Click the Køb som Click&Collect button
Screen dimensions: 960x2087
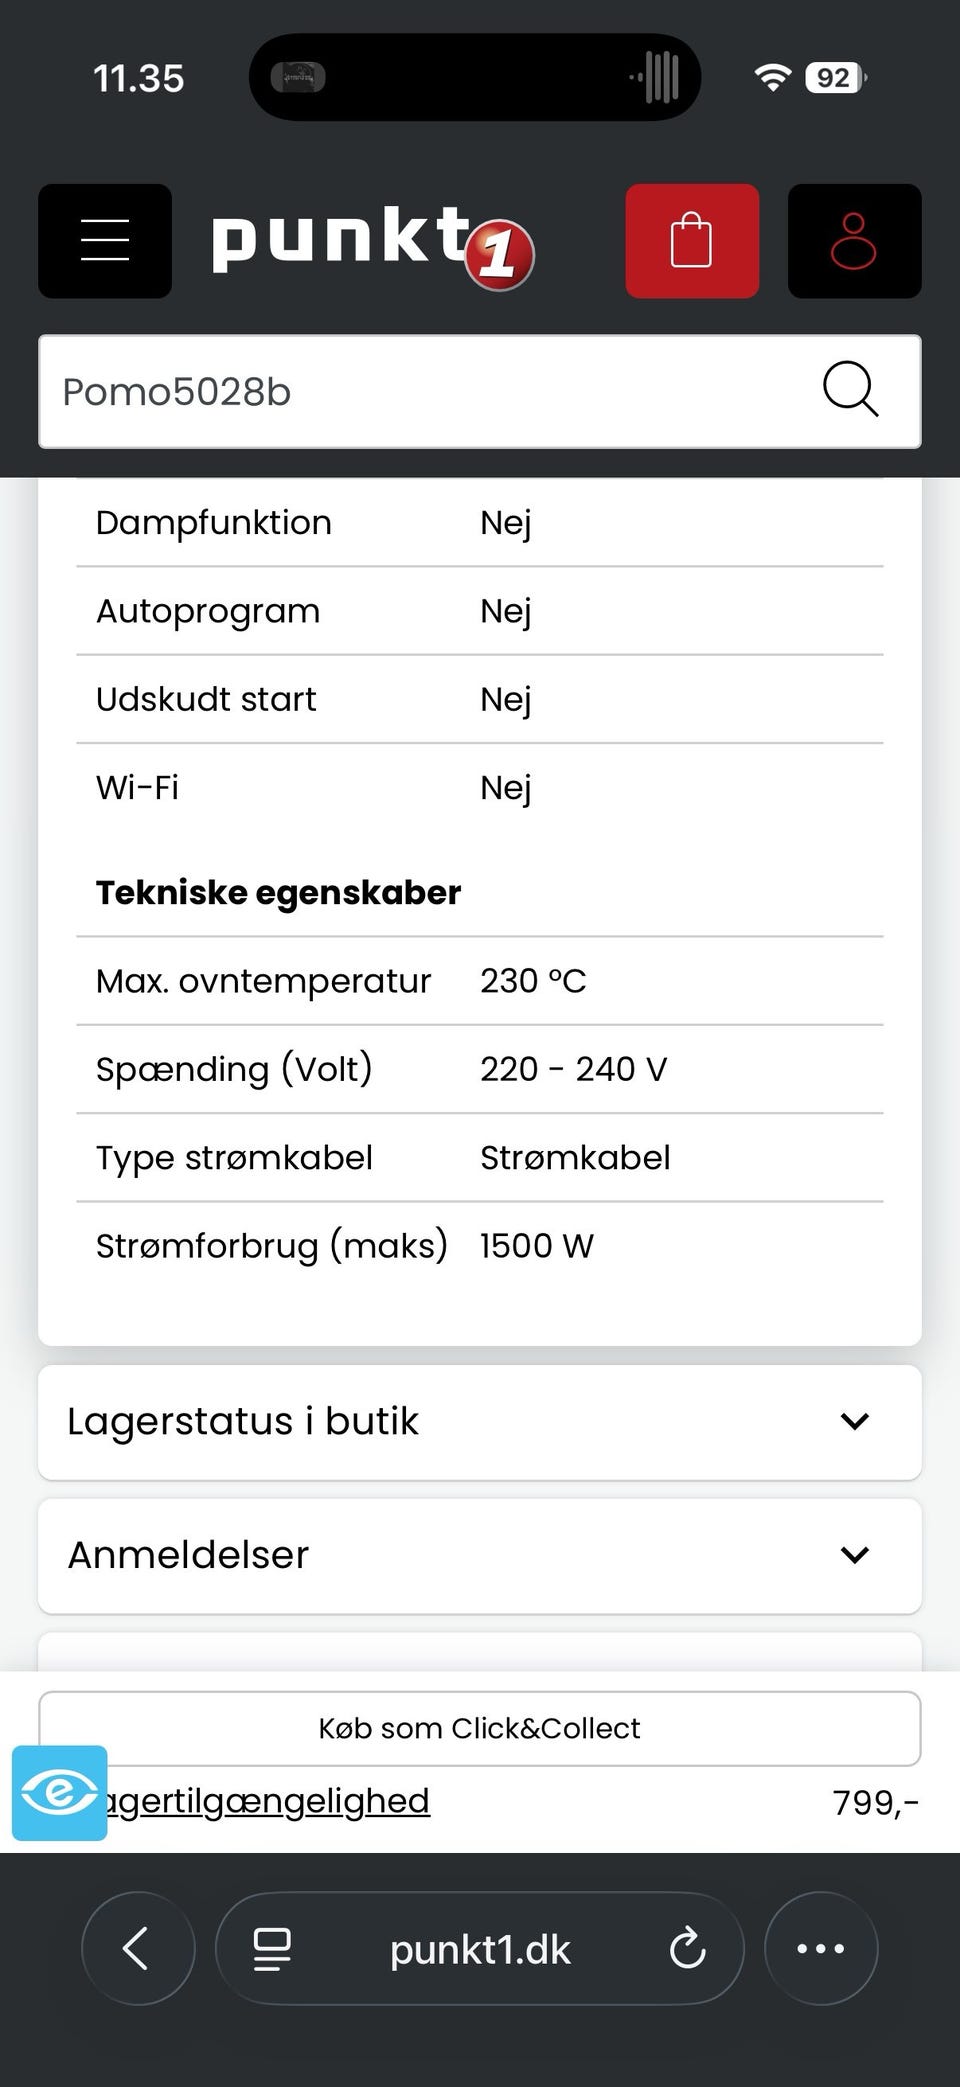(x=480, y=1728)
